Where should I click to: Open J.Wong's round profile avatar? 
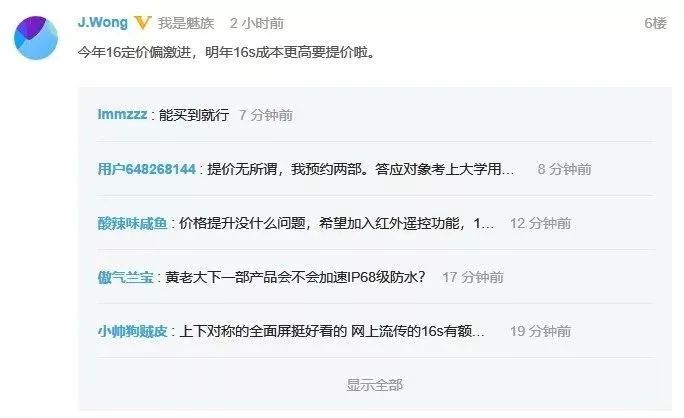coord(36,38)
